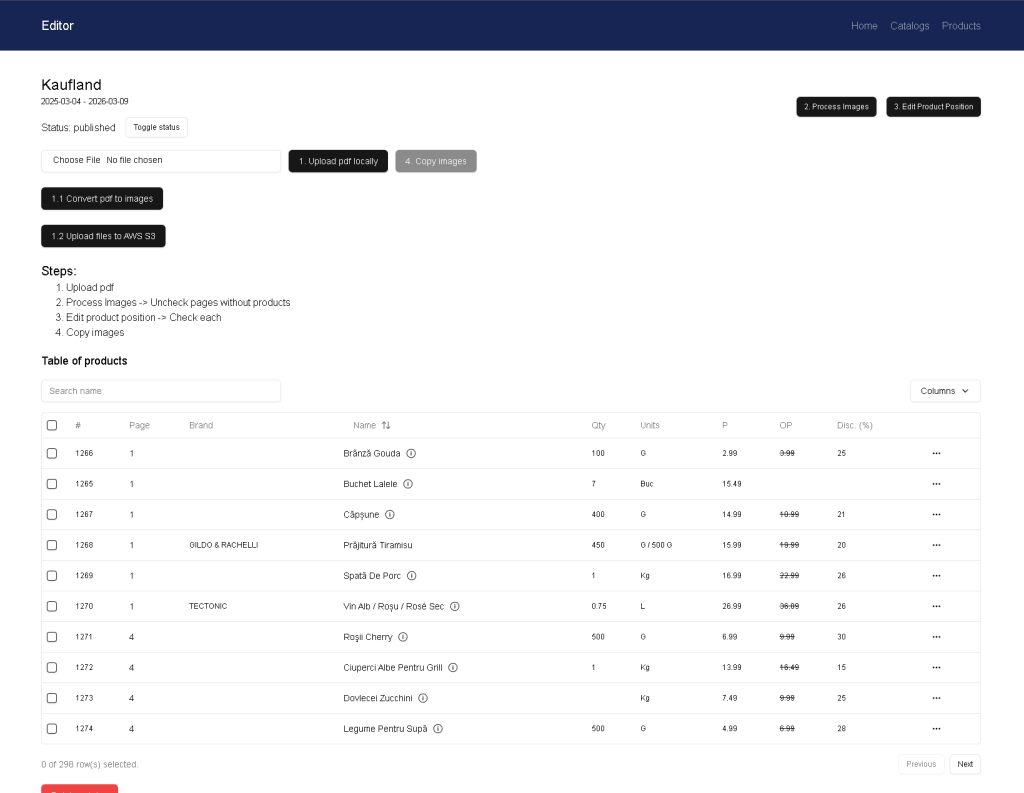Viewport: 1024px width, 793px height.
Task: Open actions dropdown for Vin Alb row
Action: click(x=936, y=606)
